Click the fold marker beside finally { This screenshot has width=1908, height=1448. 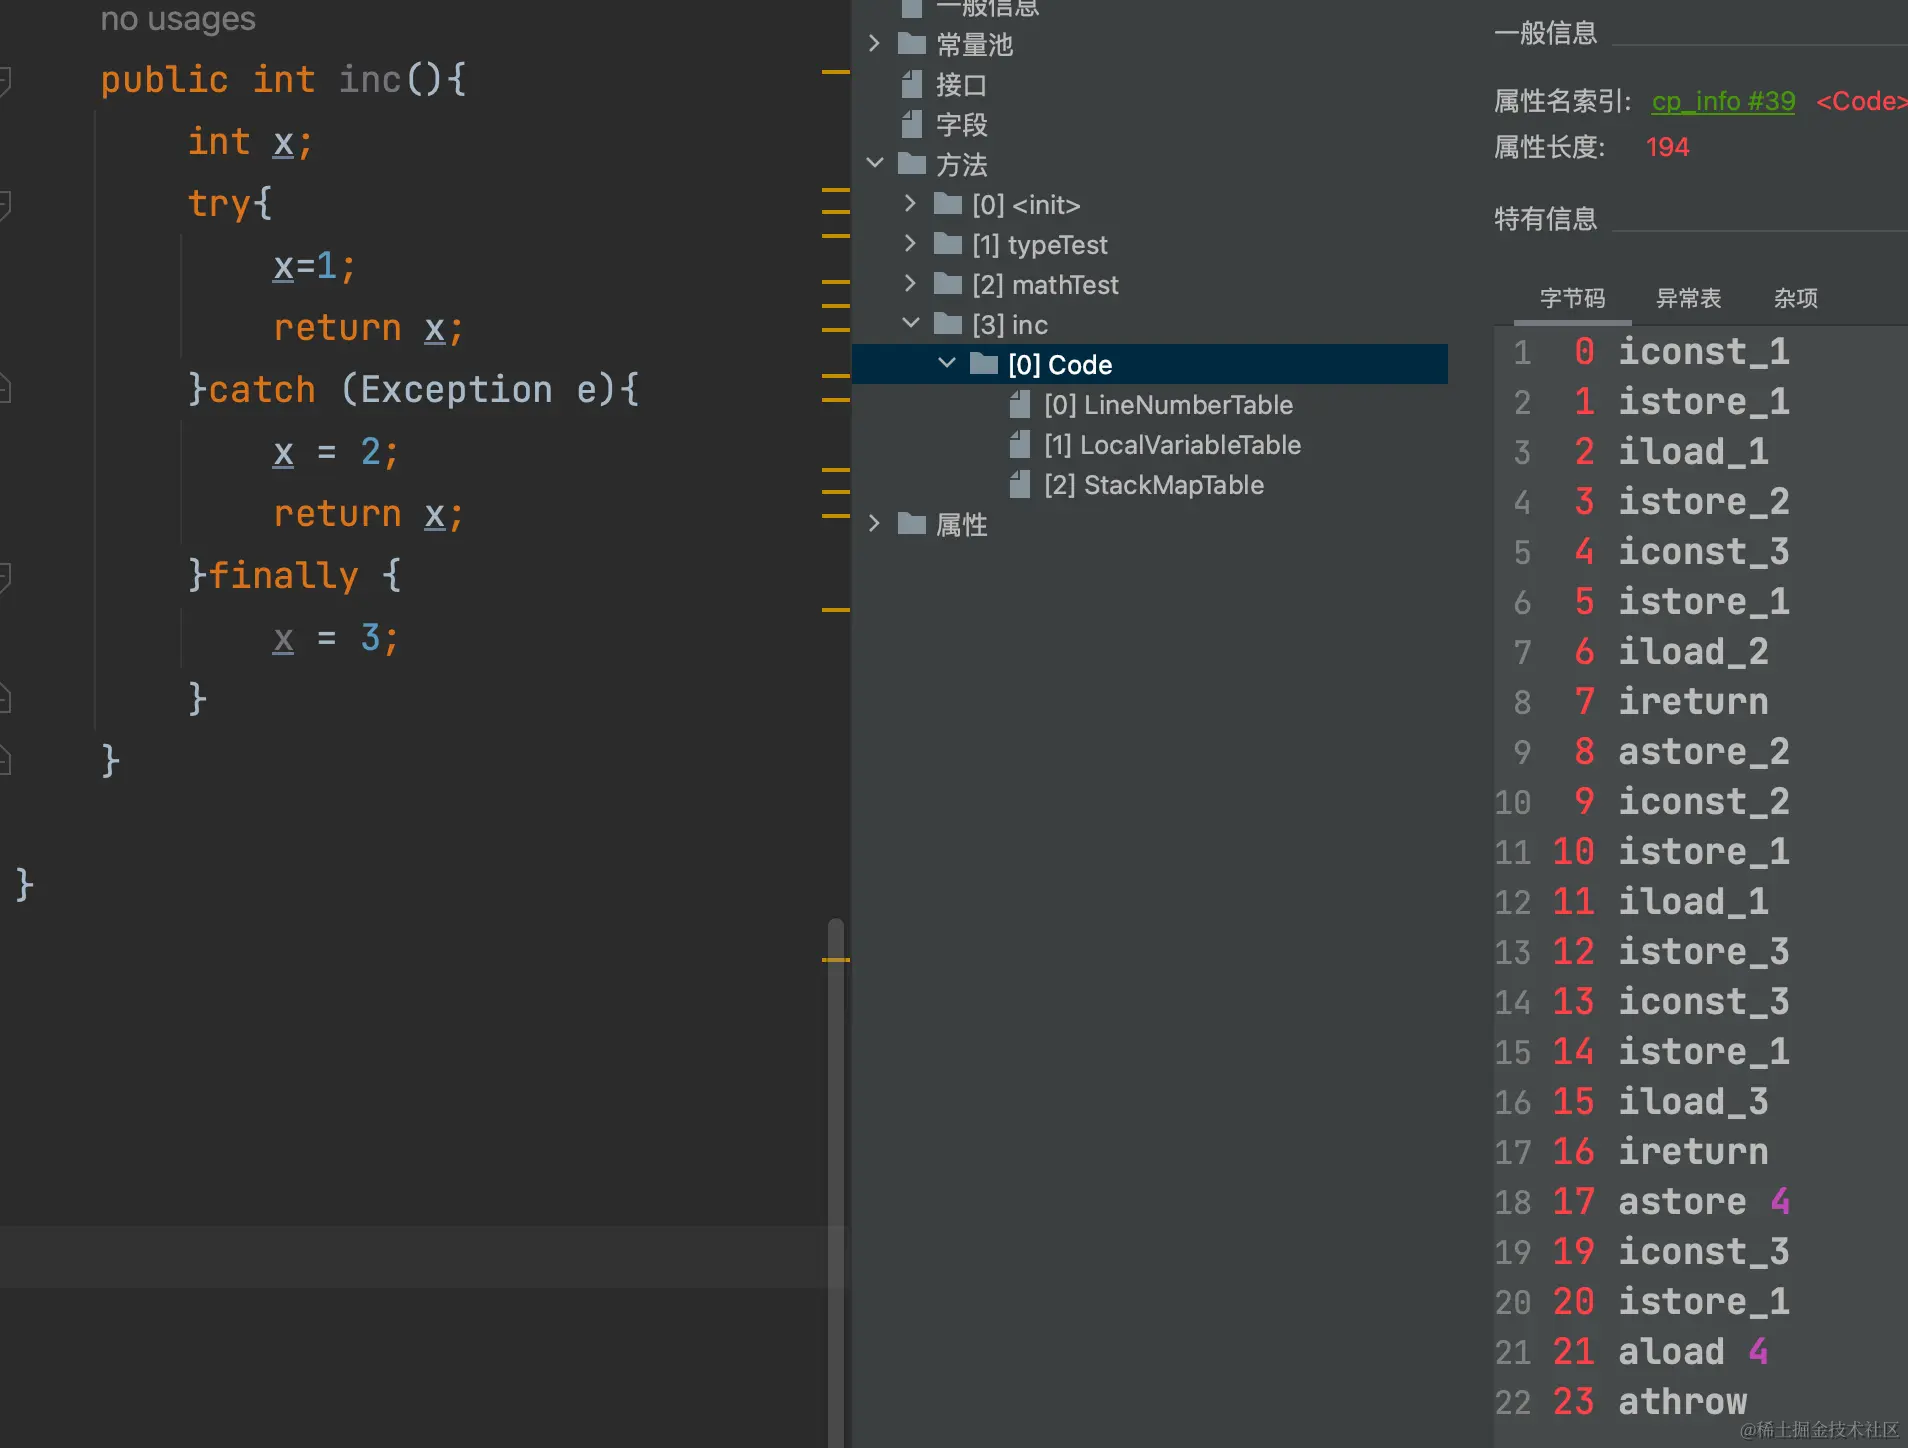click(x=5, y=576)
